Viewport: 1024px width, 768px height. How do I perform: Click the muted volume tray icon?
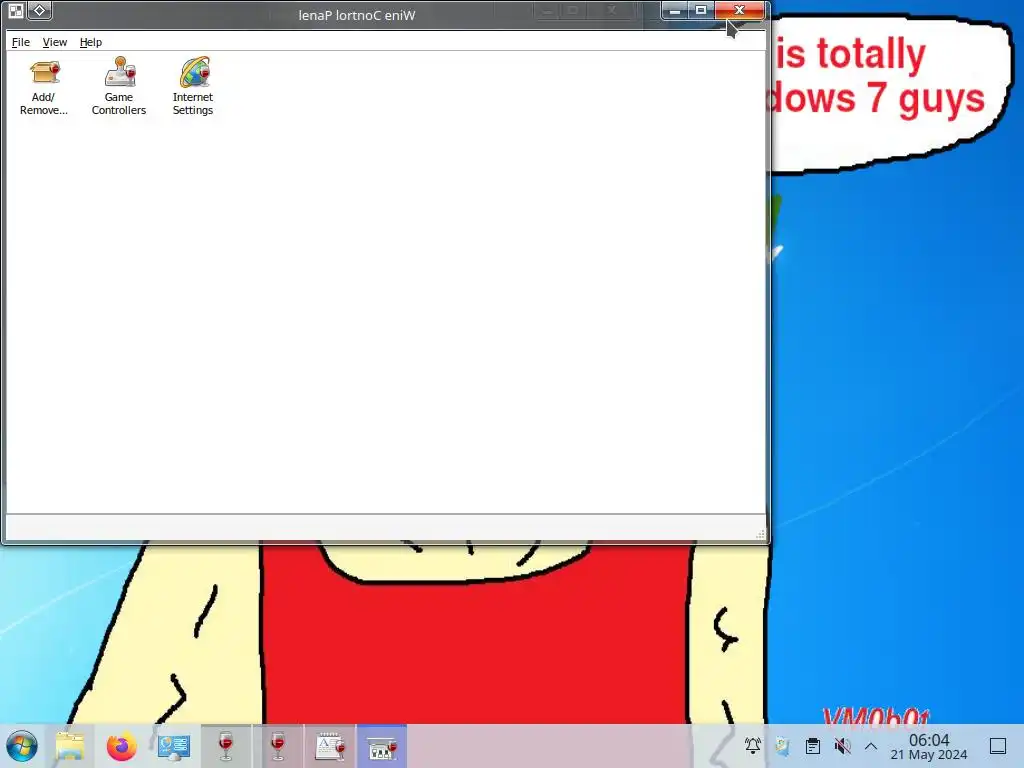click(x=842, y=746)
